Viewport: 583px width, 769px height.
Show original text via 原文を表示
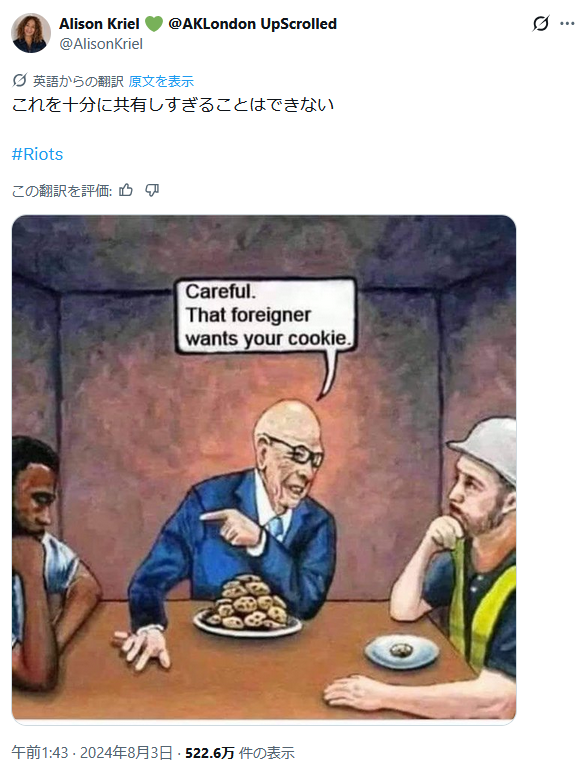(x=161, y=81)
